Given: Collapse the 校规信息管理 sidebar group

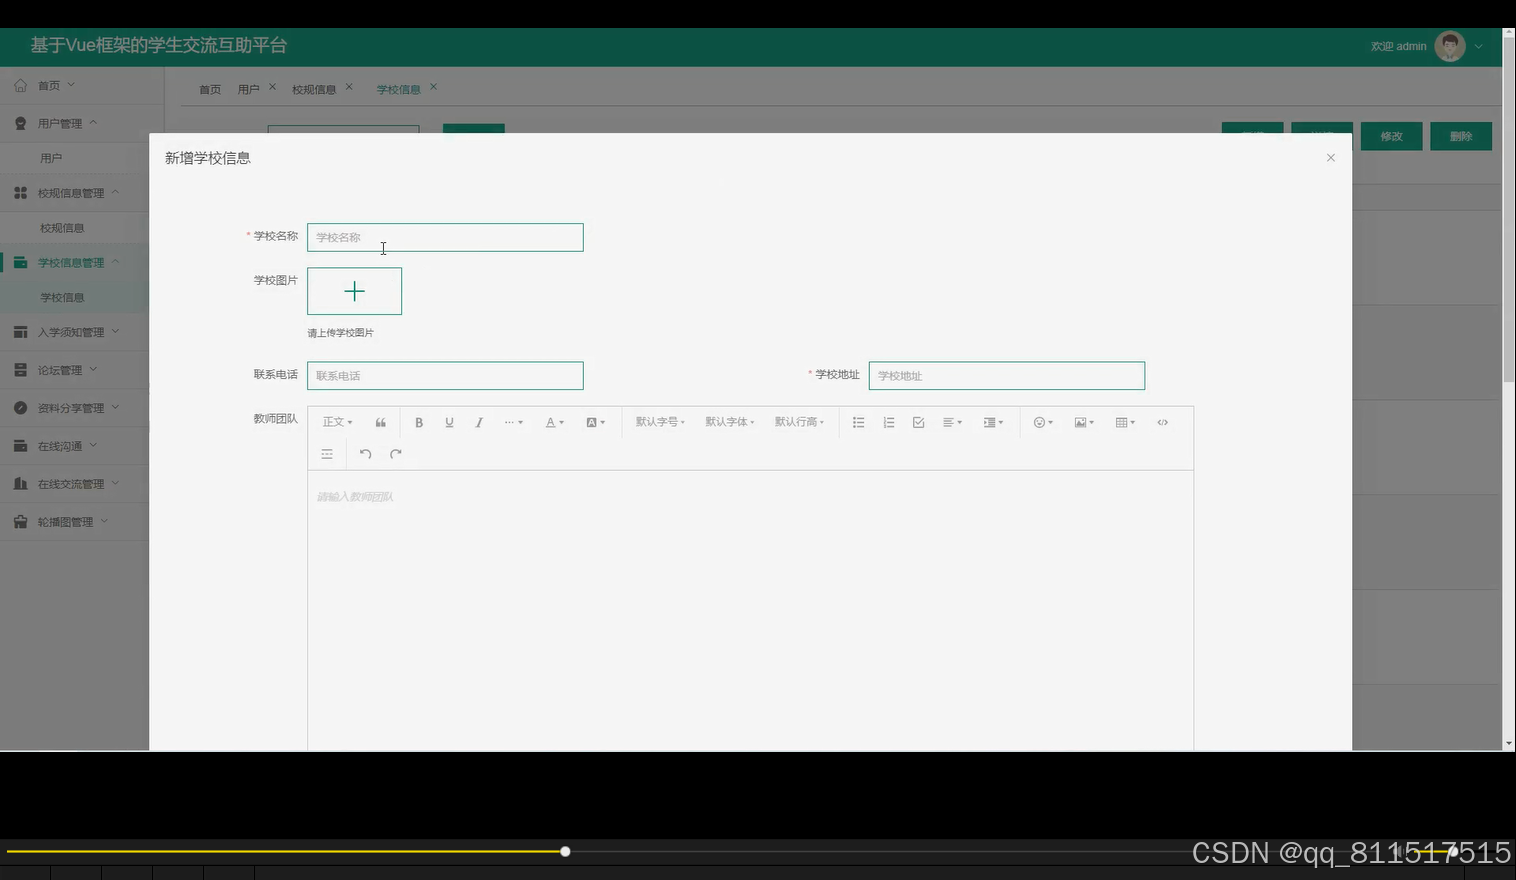Looking at the screenshot, I should coord(114,192).
